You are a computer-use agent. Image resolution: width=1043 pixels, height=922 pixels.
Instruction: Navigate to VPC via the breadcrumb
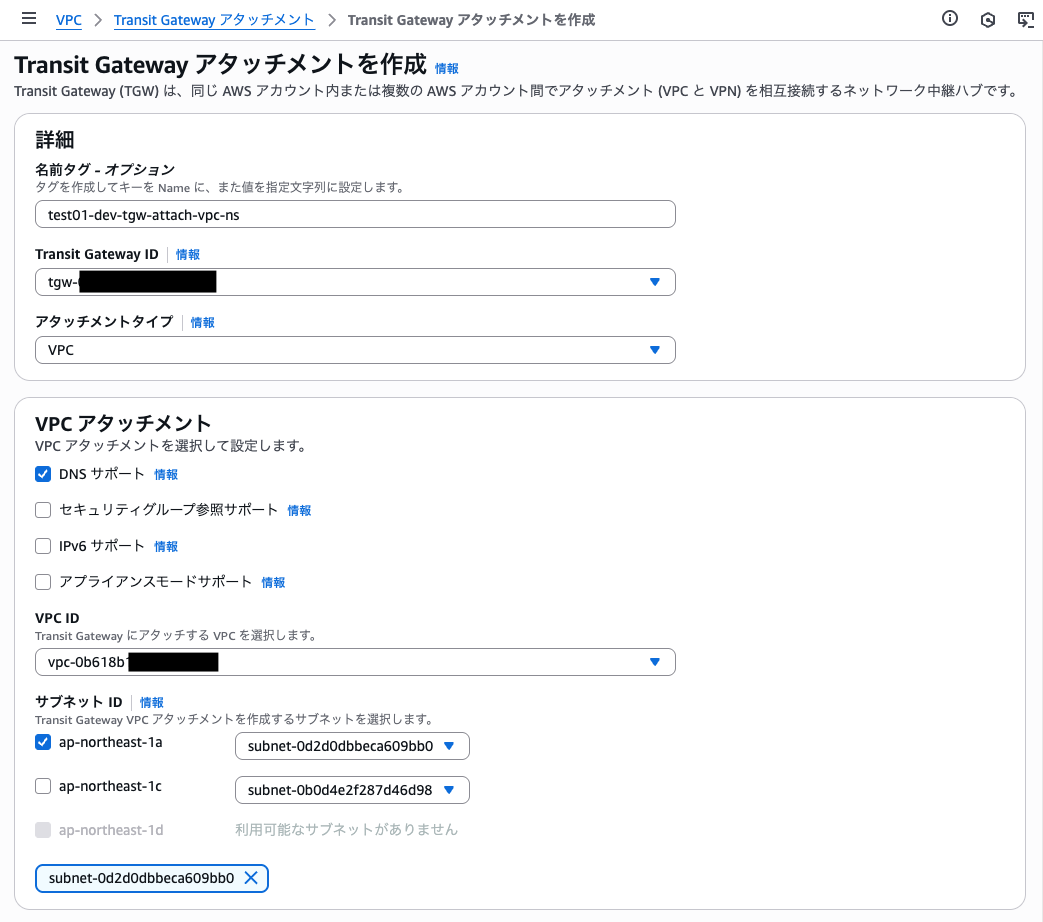68,19
